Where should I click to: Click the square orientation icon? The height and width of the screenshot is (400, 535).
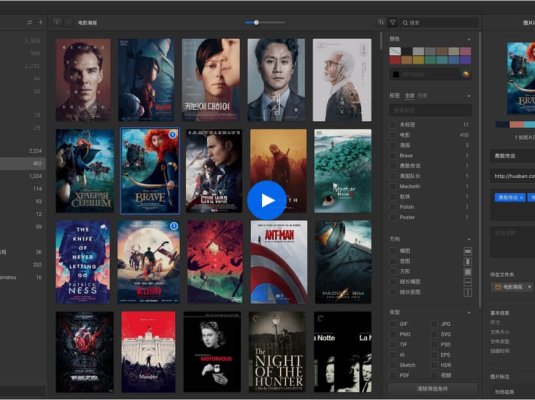click(468, 272)
